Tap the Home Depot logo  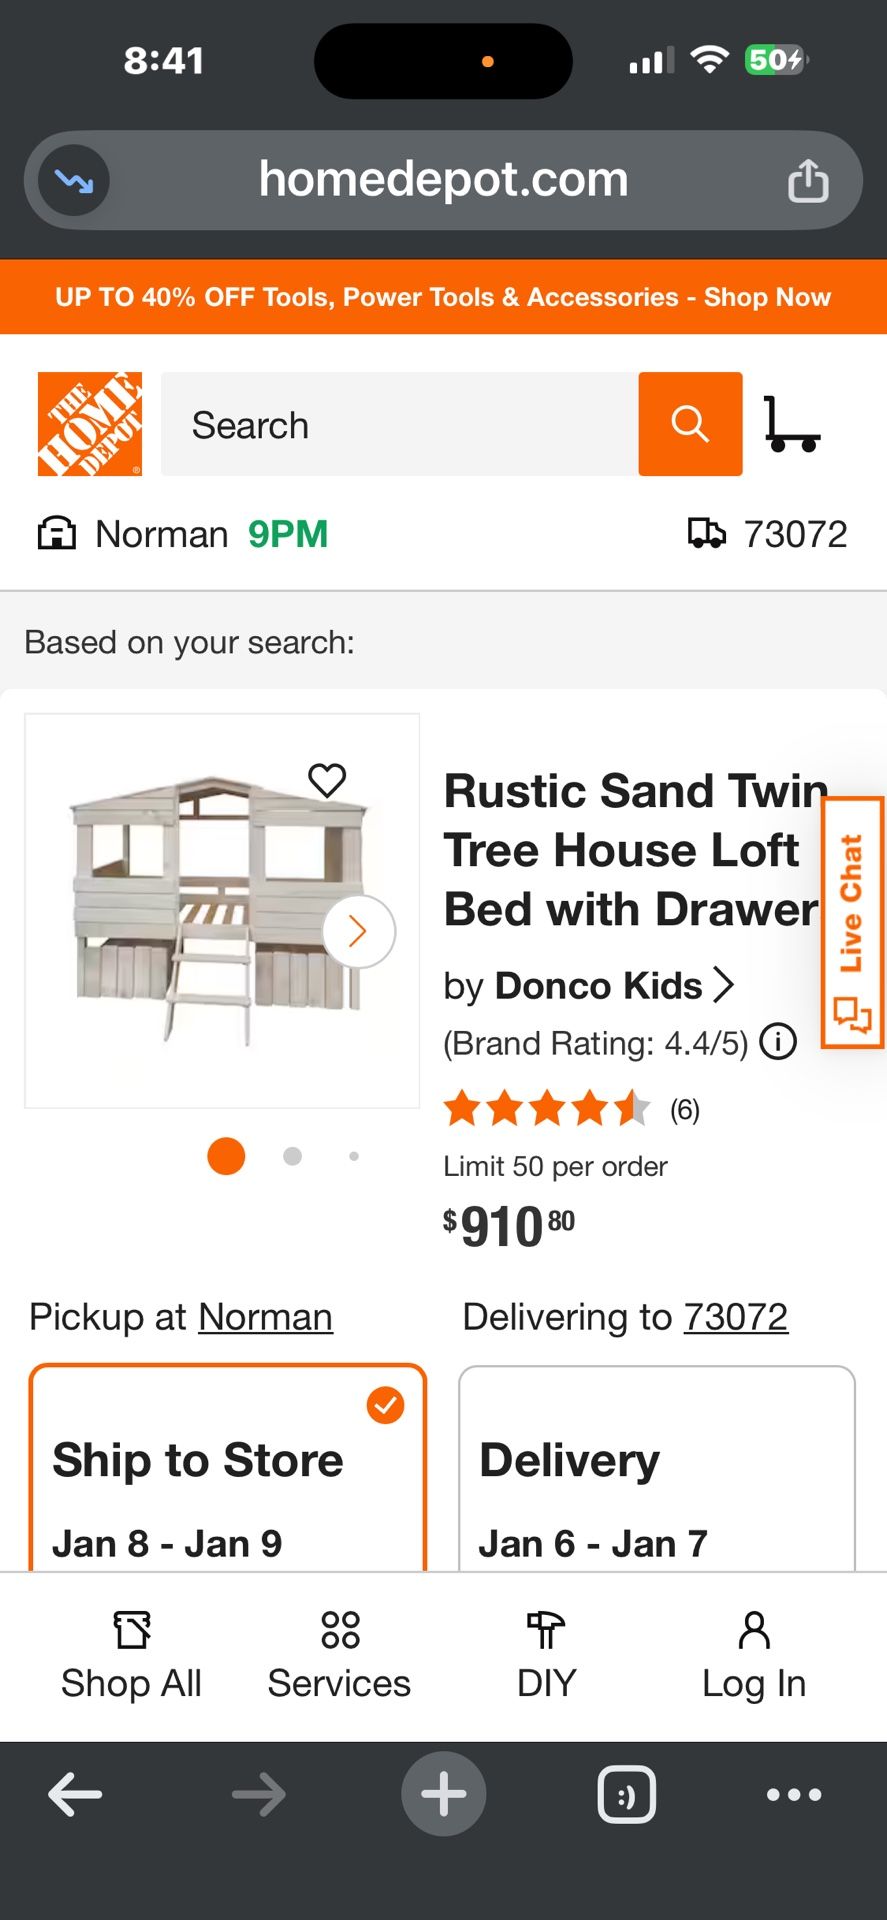[x=90, y=424]
